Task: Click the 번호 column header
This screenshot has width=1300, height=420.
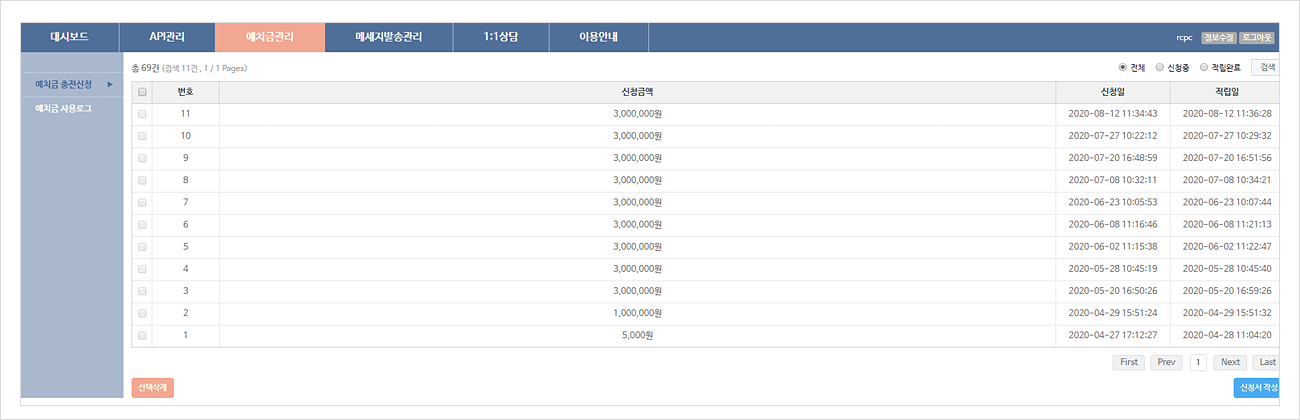Action: tap(185, 92)
